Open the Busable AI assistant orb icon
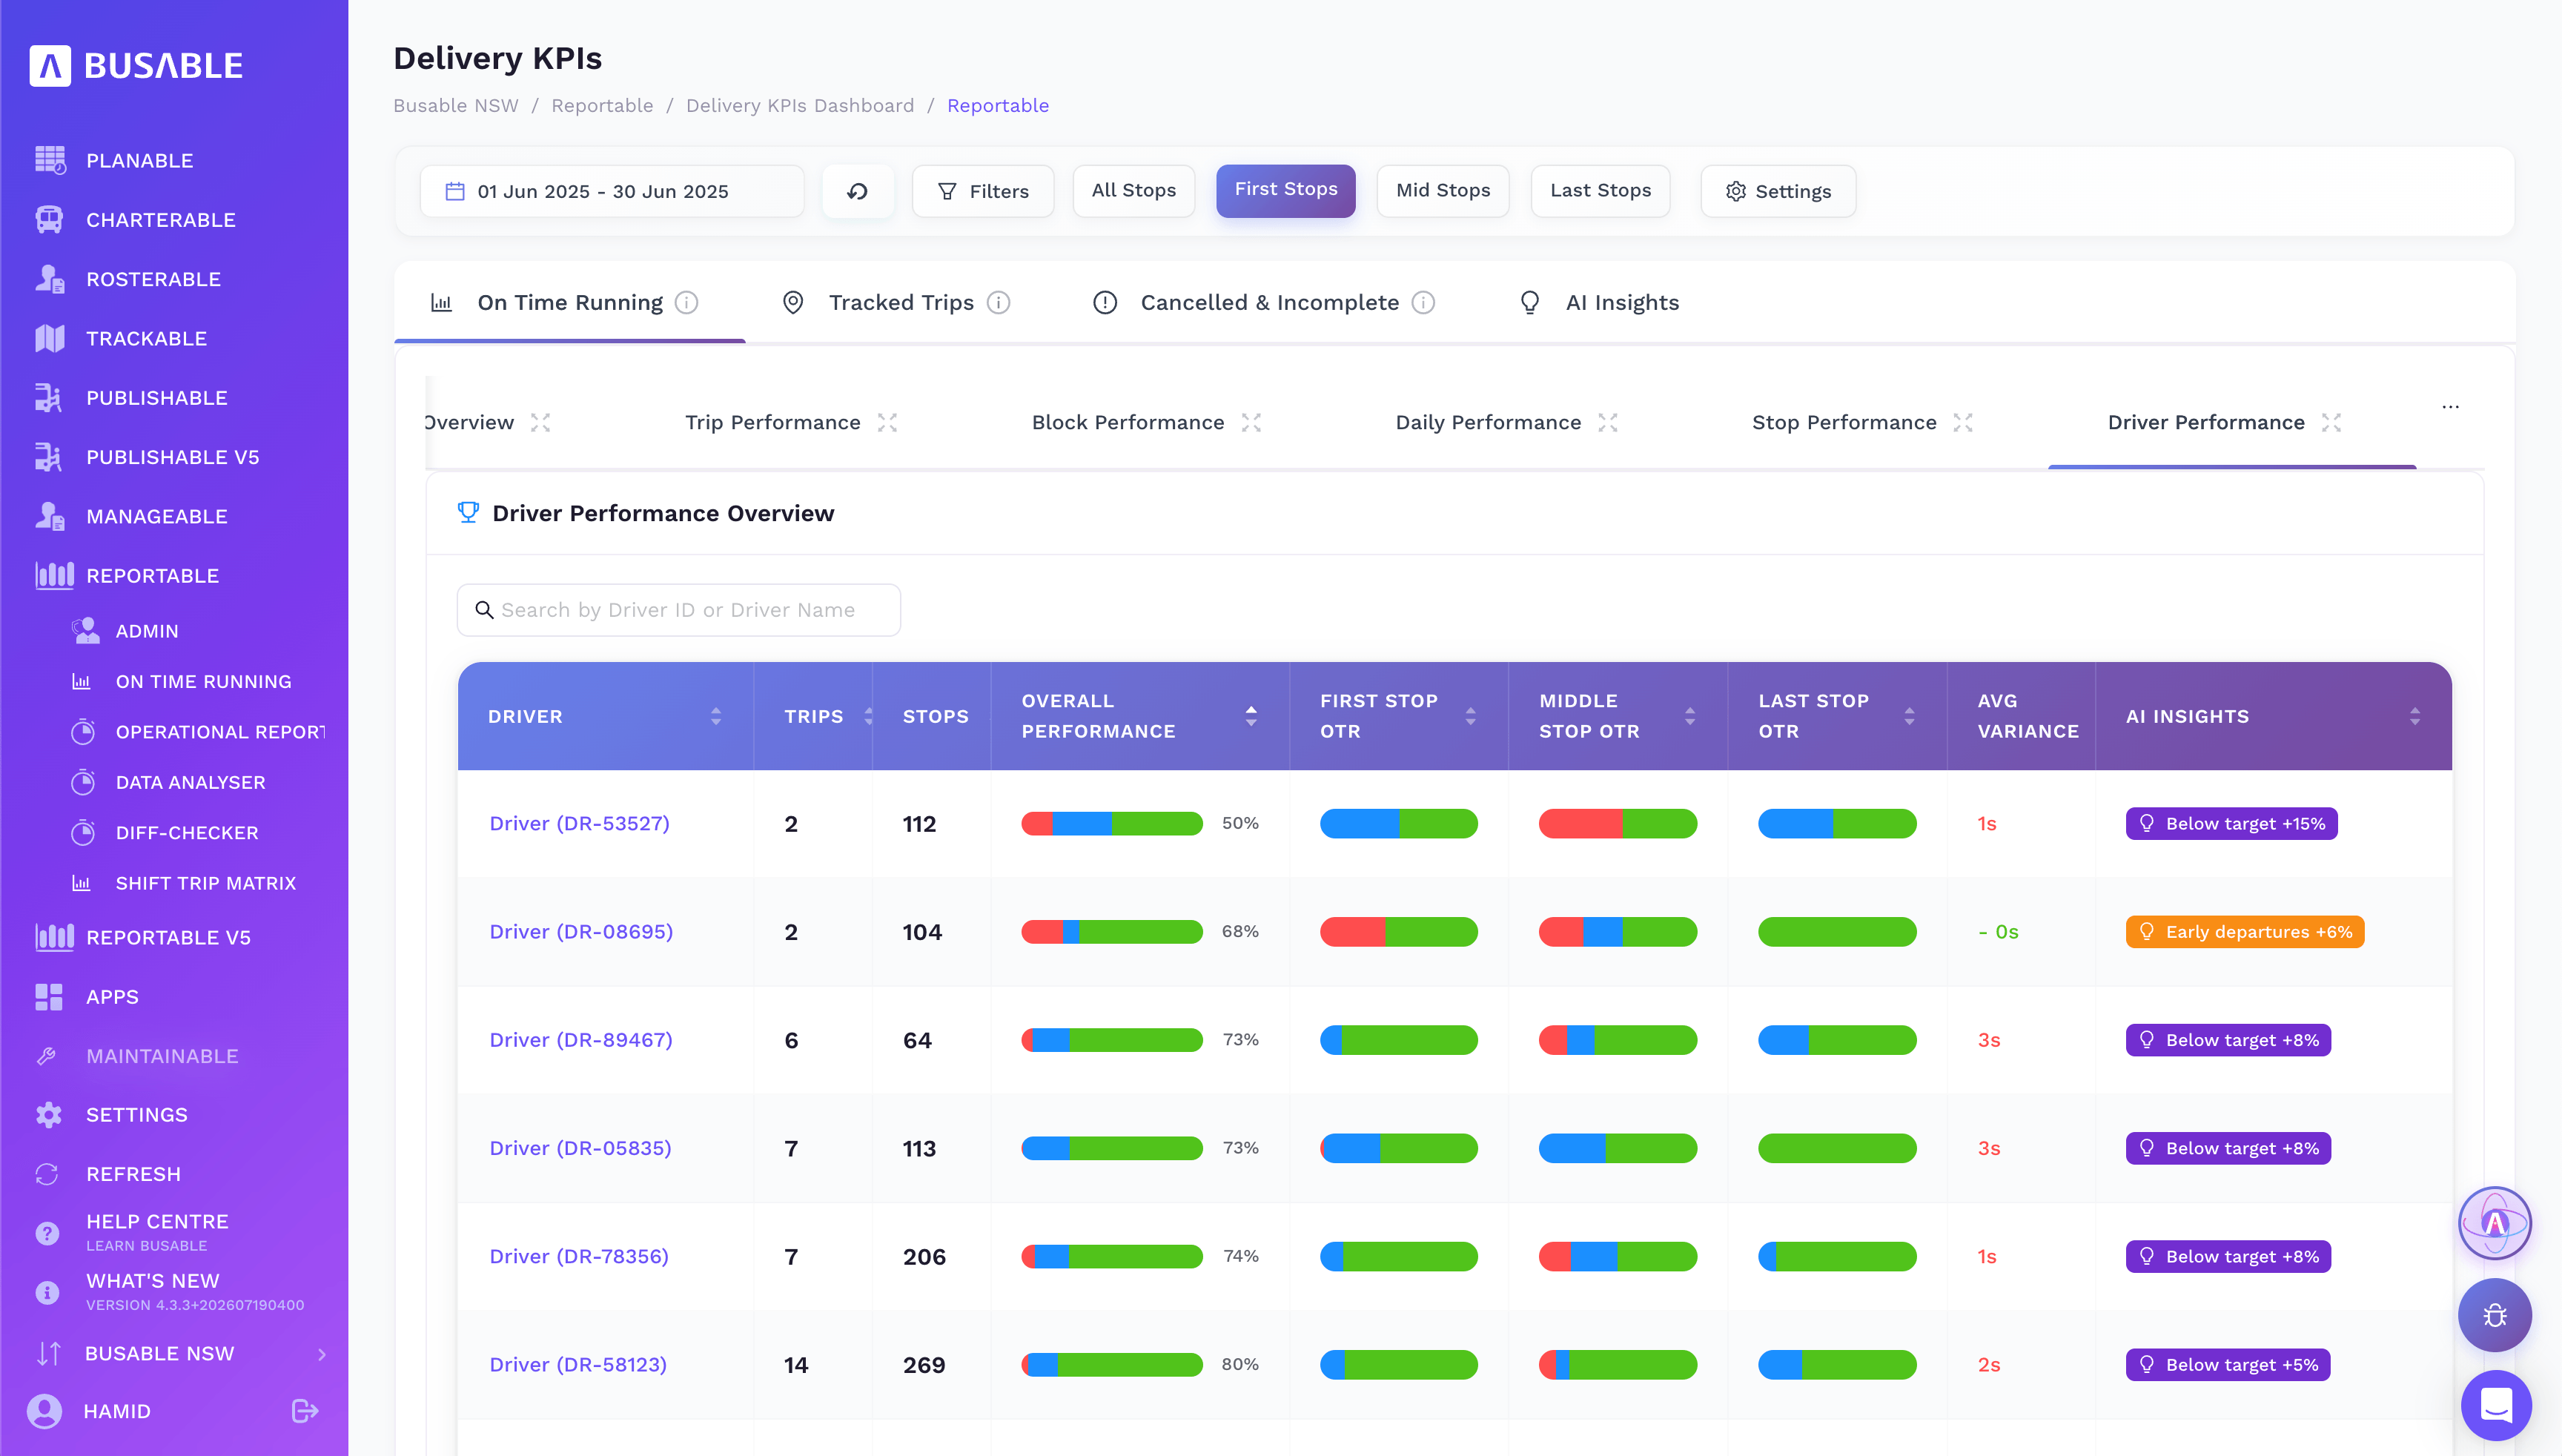 (x=2495, y=1222)
